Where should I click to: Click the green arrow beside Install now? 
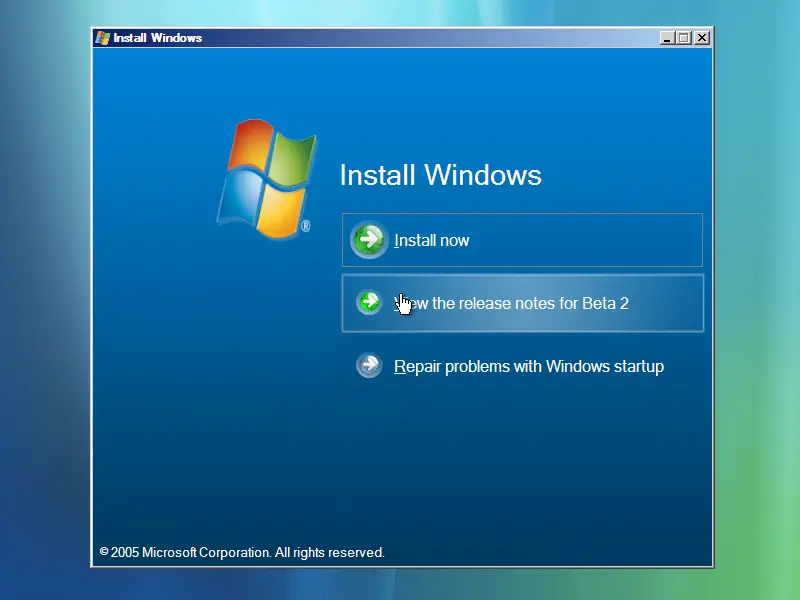pos(368,239)
